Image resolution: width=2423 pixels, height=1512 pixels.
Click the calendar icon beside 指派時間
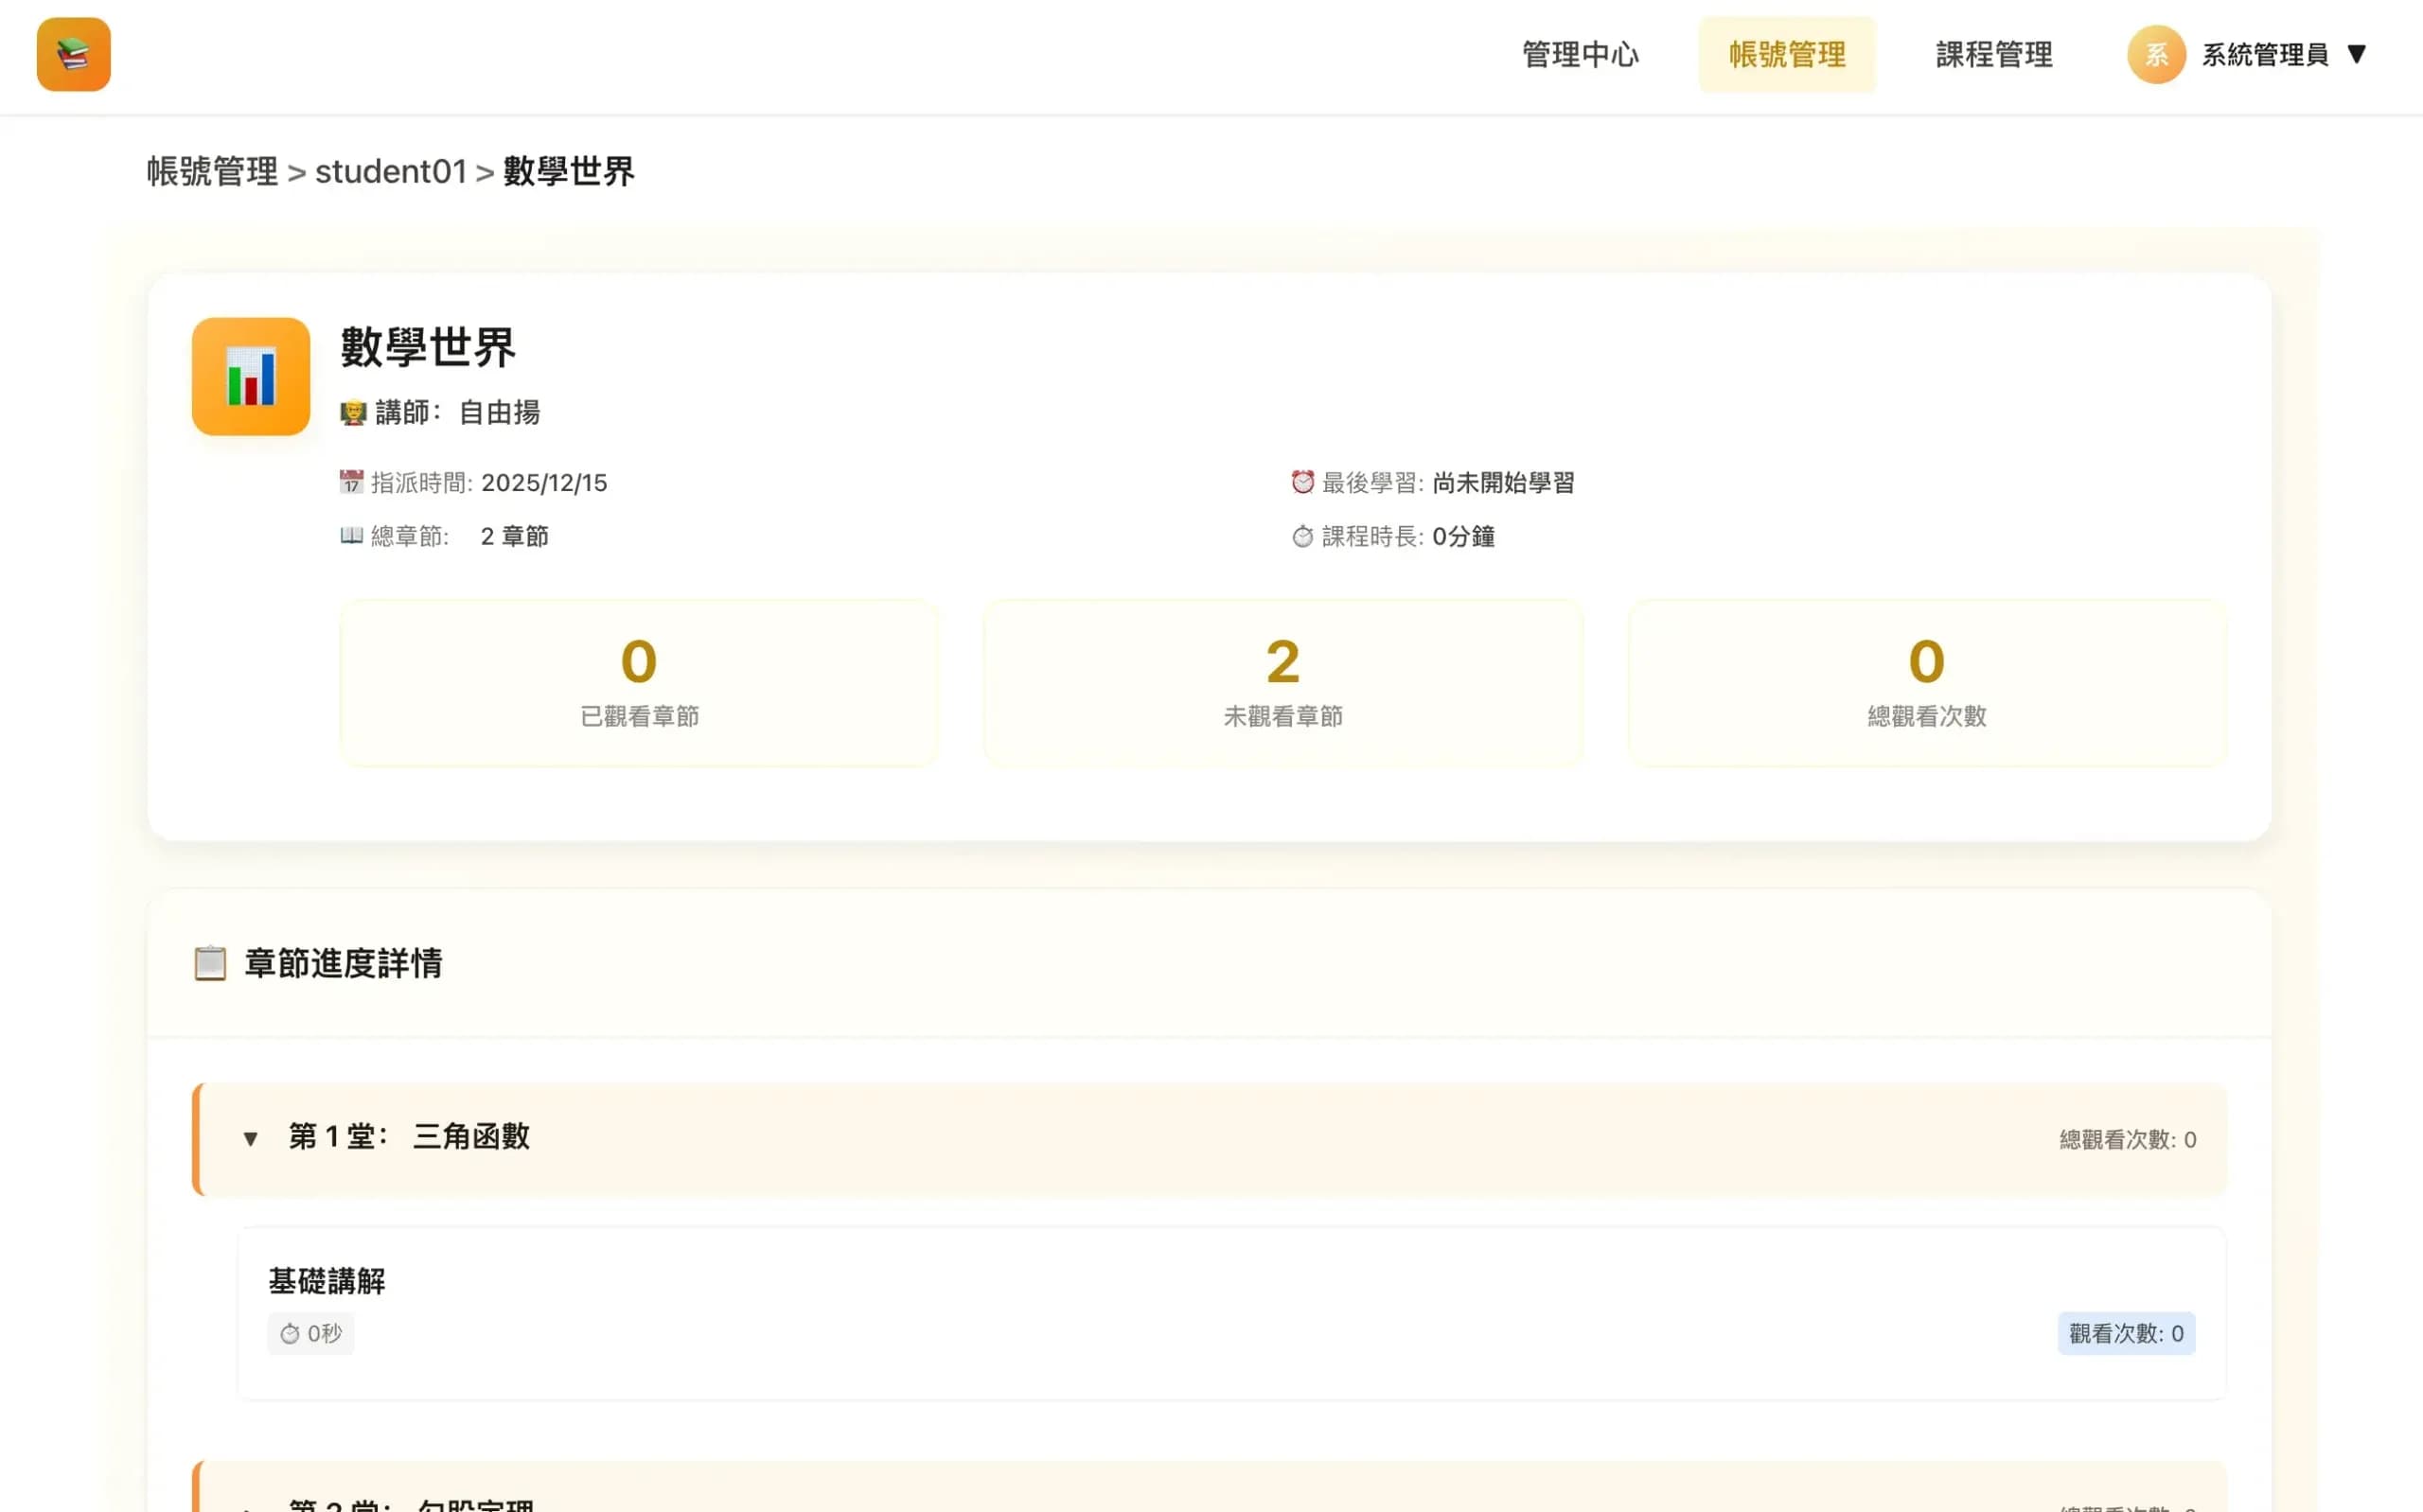[x=348, y=482]
